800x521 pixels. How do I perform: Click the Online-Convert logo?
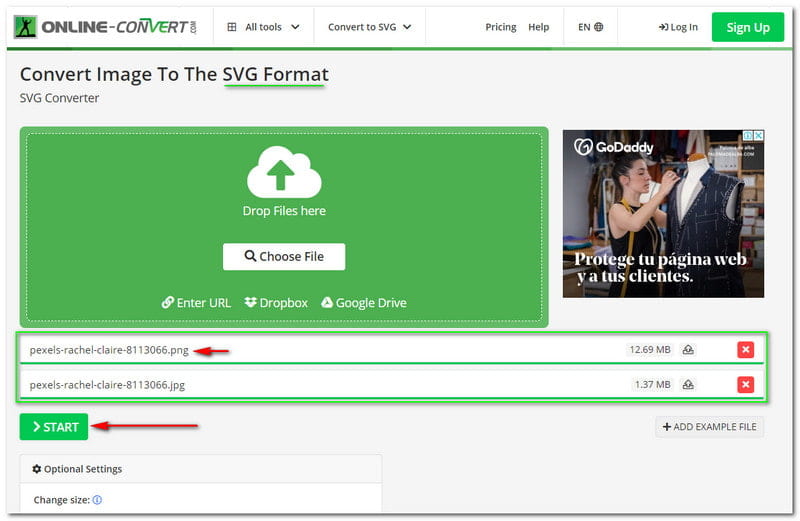click(105, 27)
